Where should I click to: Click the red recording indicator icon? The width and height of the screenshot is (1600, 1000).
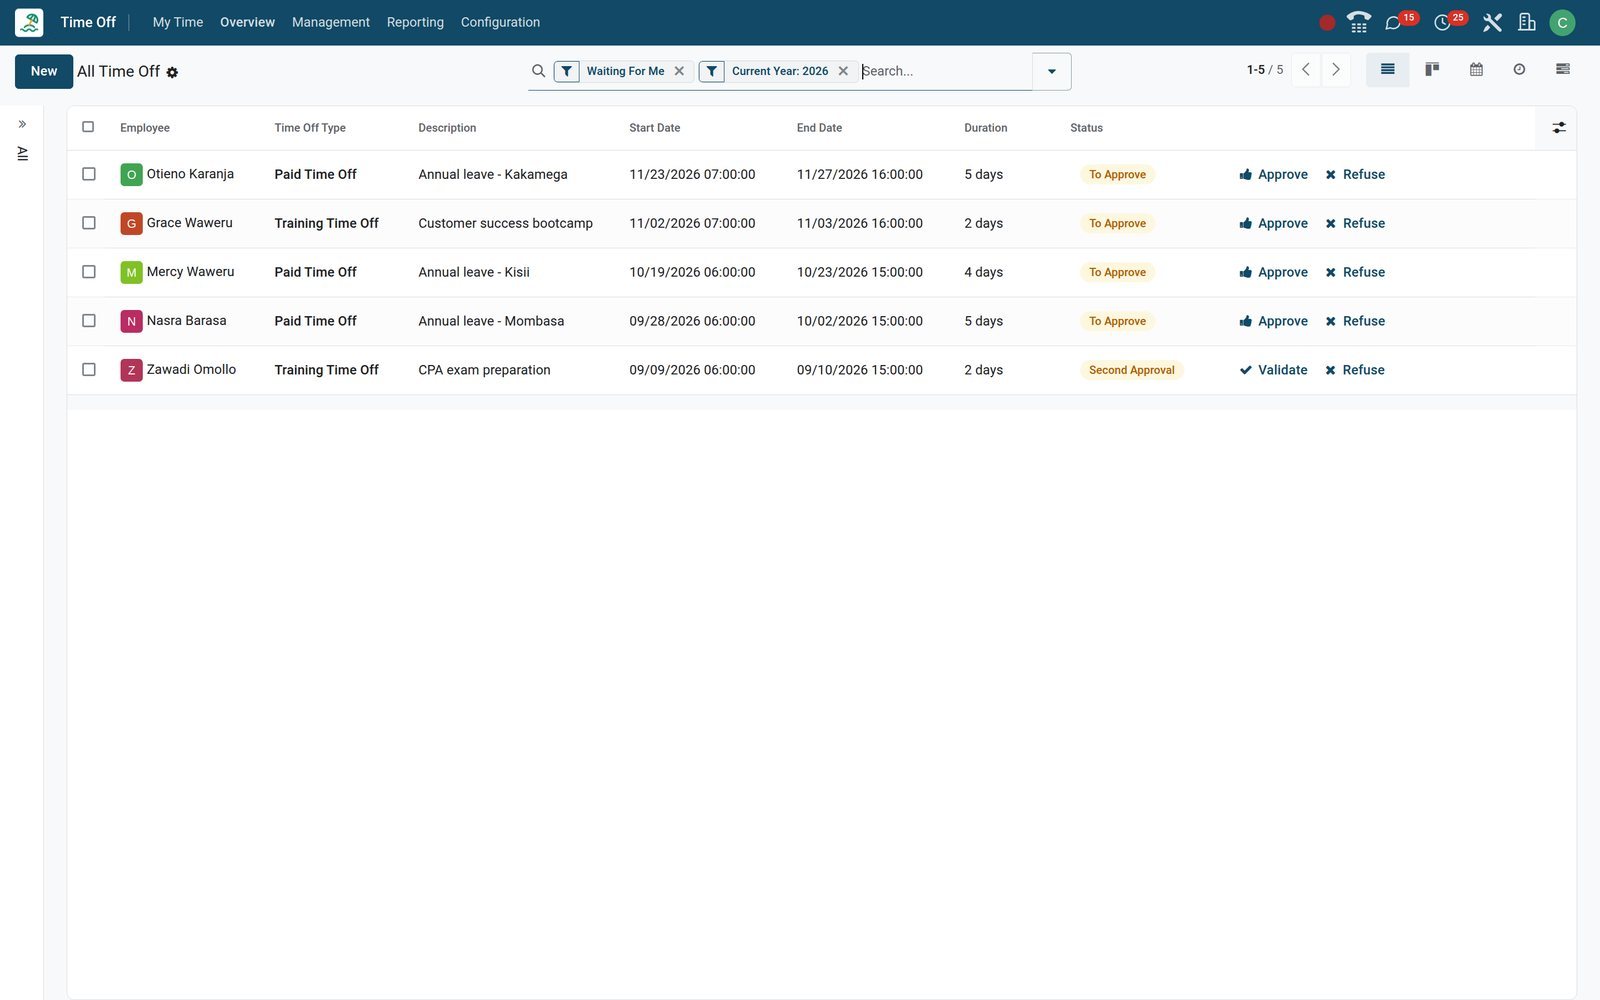pos(1327,23)
